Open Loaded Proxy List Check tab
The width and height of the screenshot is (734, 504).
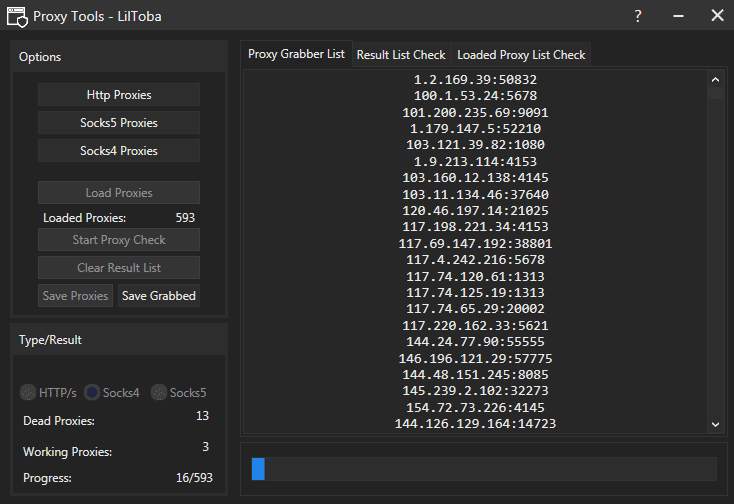click(521, 55)
